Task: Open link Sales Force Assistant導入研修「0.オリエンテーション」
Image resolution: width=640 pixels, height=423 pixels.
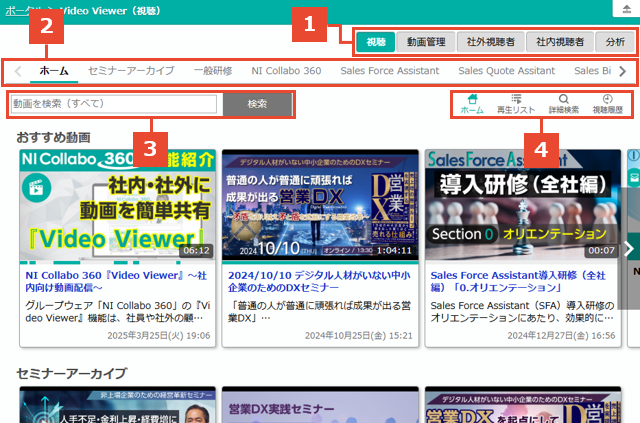Action: click(518, 282)
